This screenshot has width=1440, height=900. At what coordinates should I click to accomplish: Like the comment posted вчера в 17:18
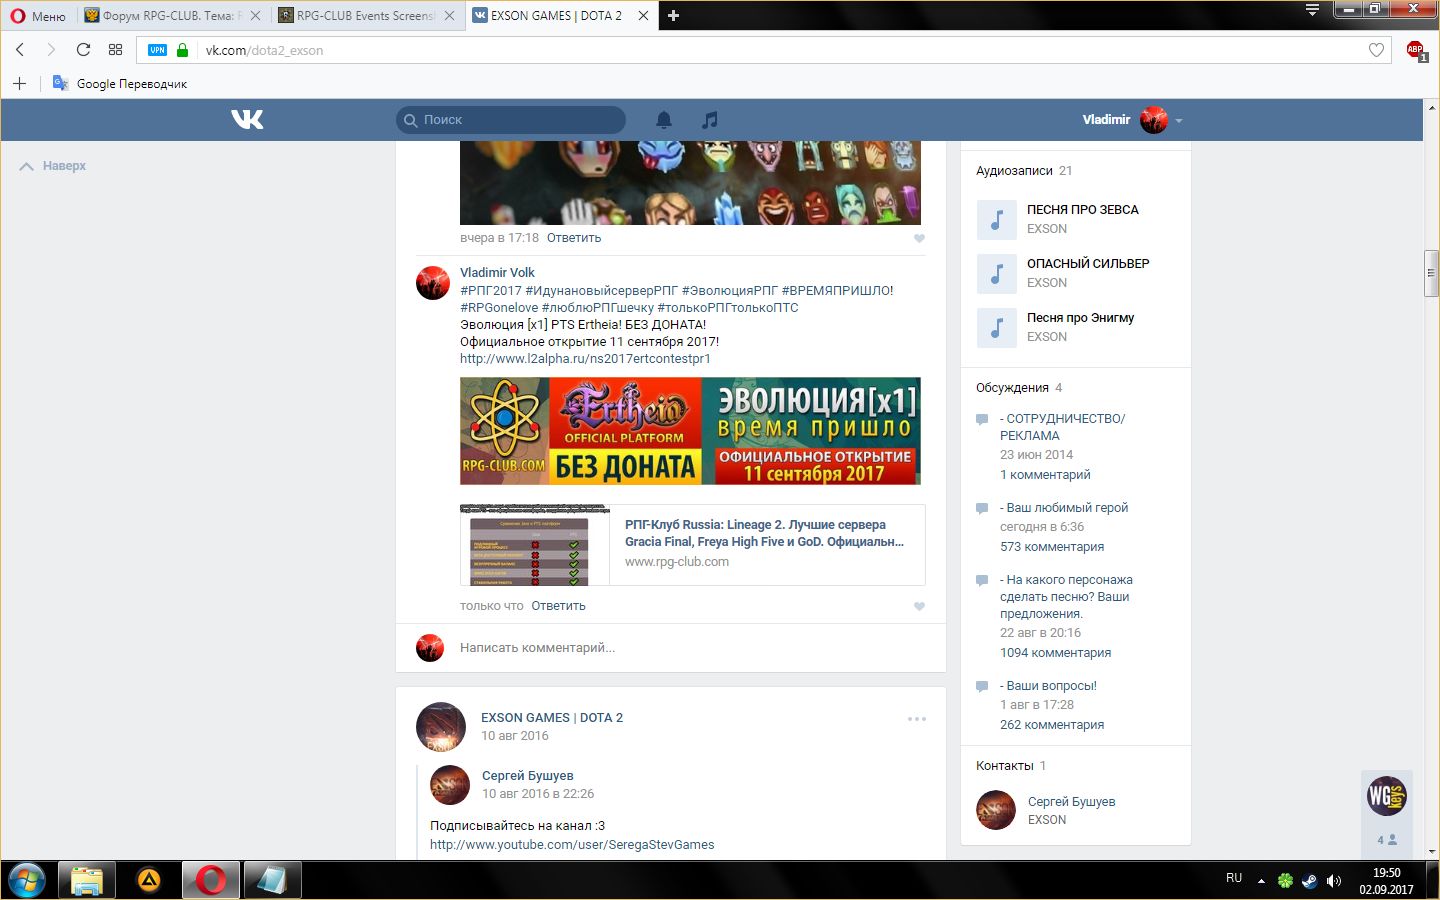[x=919, y=238]
